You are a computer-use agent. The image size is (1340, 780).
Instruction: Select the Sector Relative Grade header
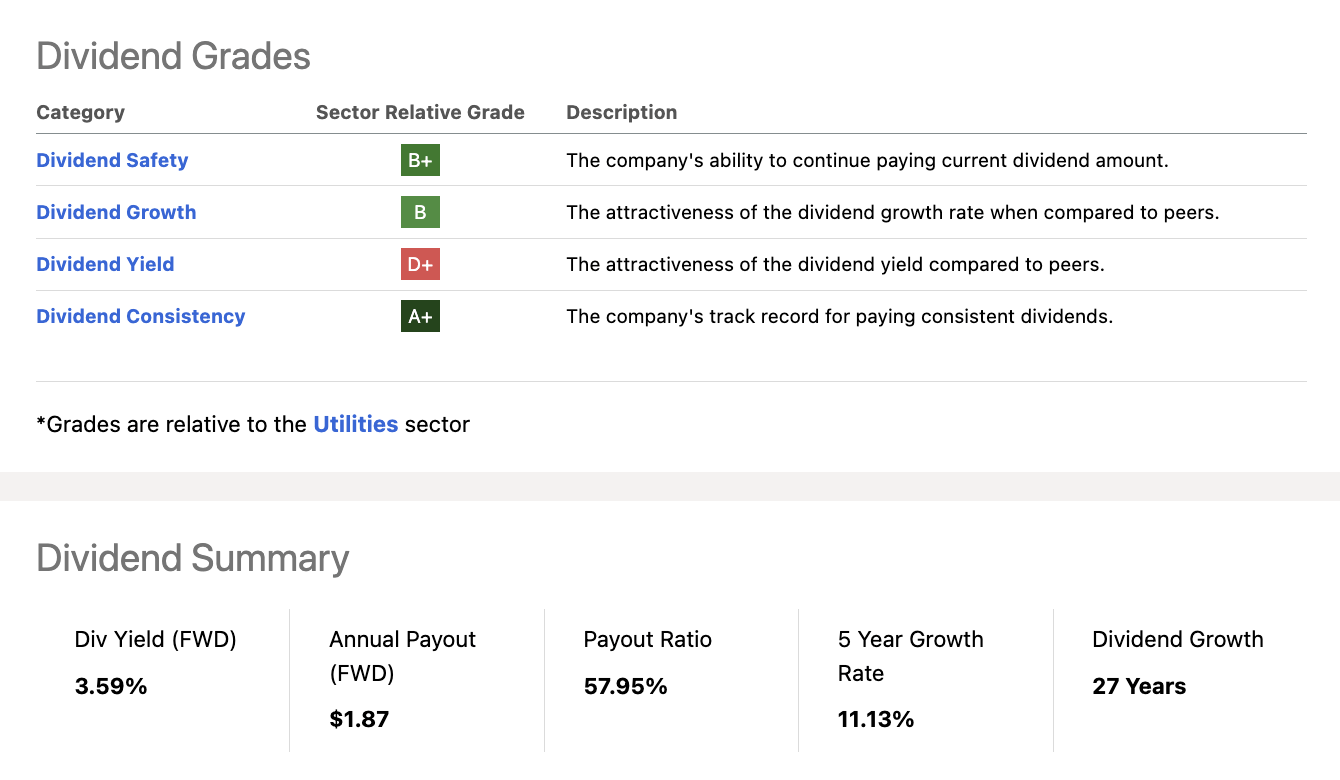[420, 112]
